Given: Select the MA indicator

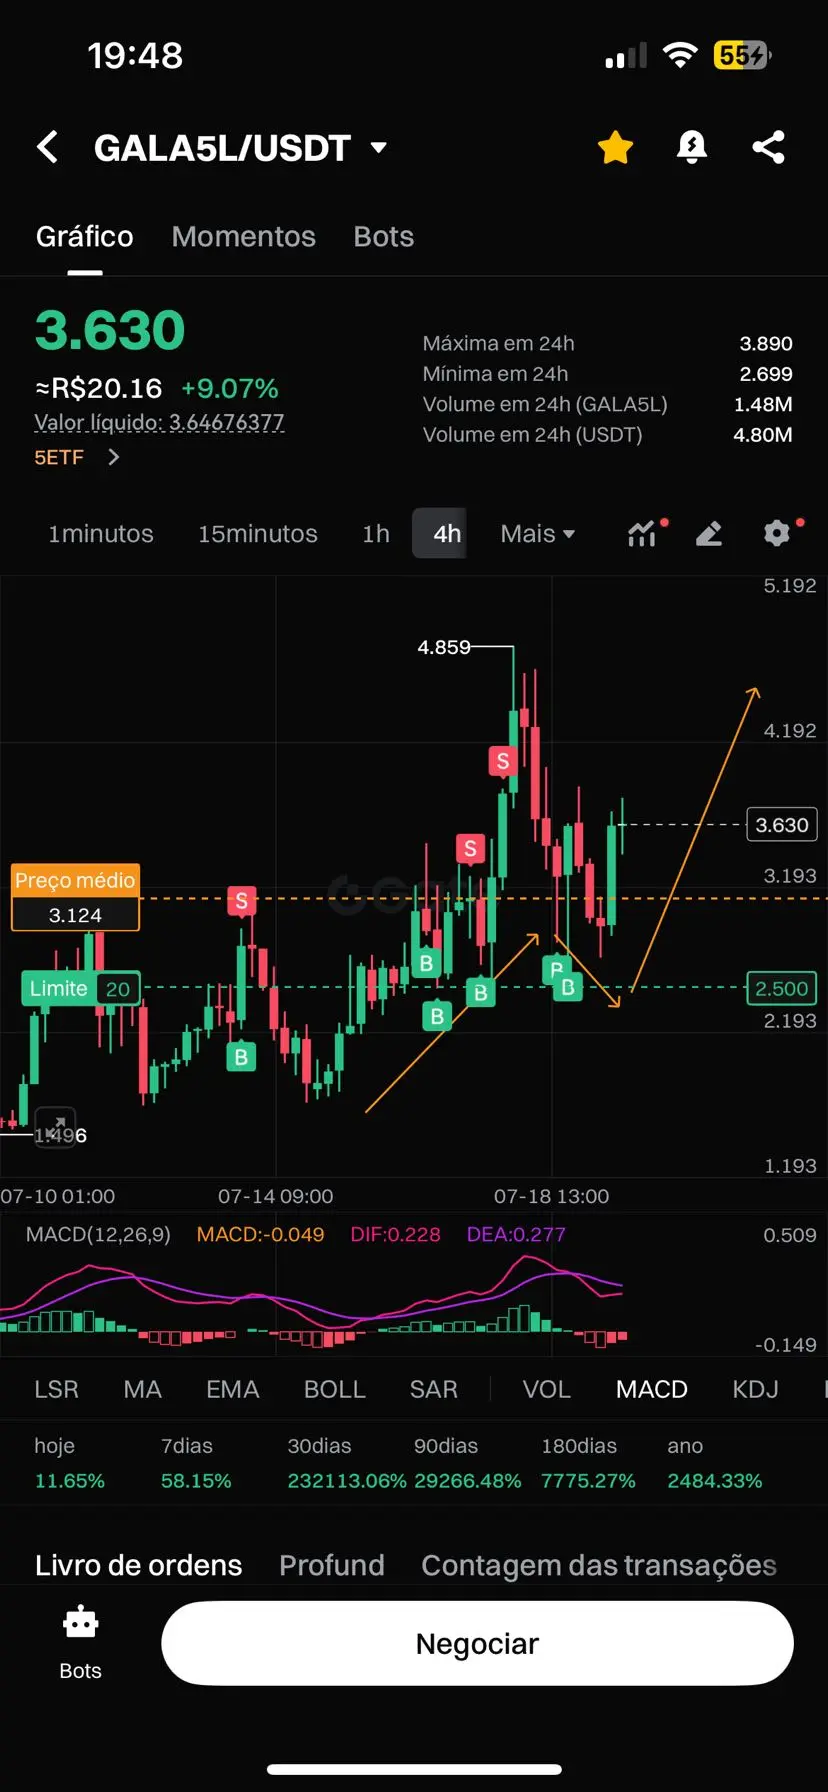Looking at the screenshot, I should (142, 1389).
